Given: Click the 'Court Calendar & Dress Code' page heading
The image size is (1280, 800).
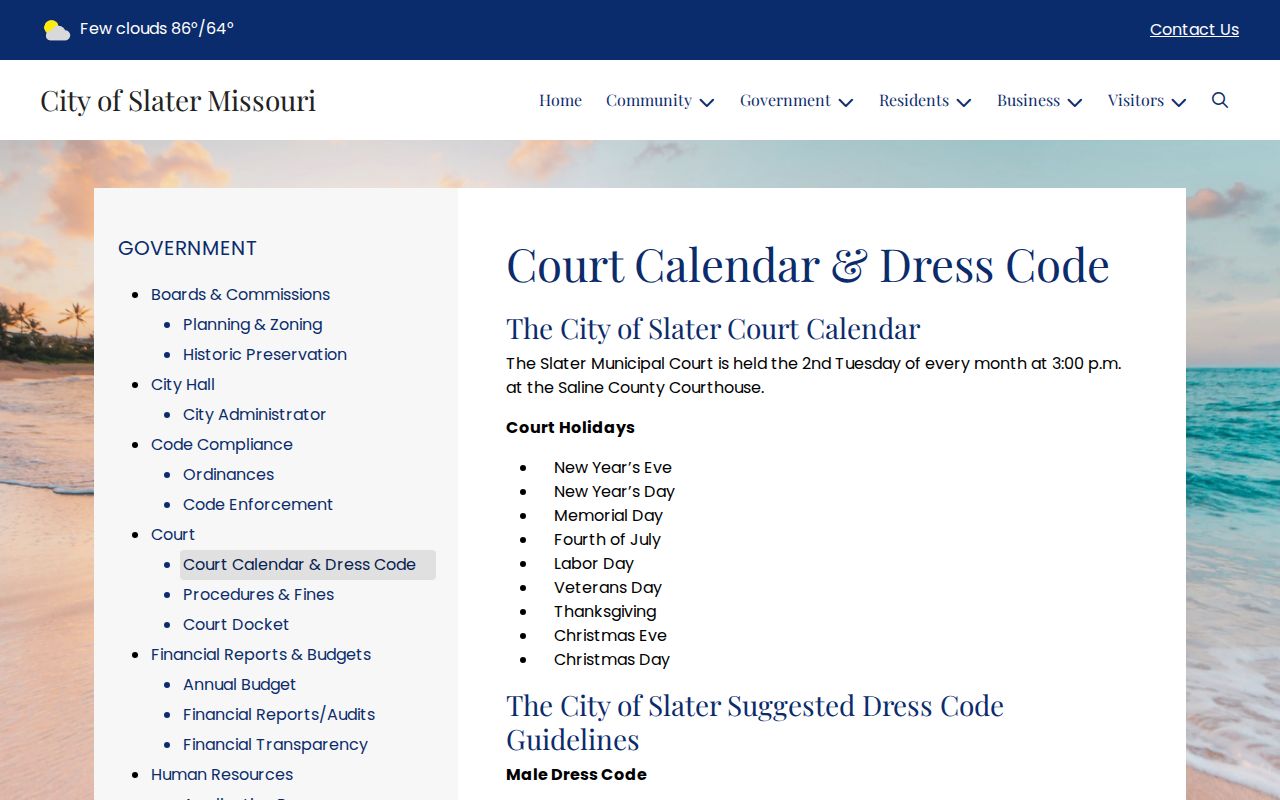Looking at the screenshot, I should (x=808, y=265).
